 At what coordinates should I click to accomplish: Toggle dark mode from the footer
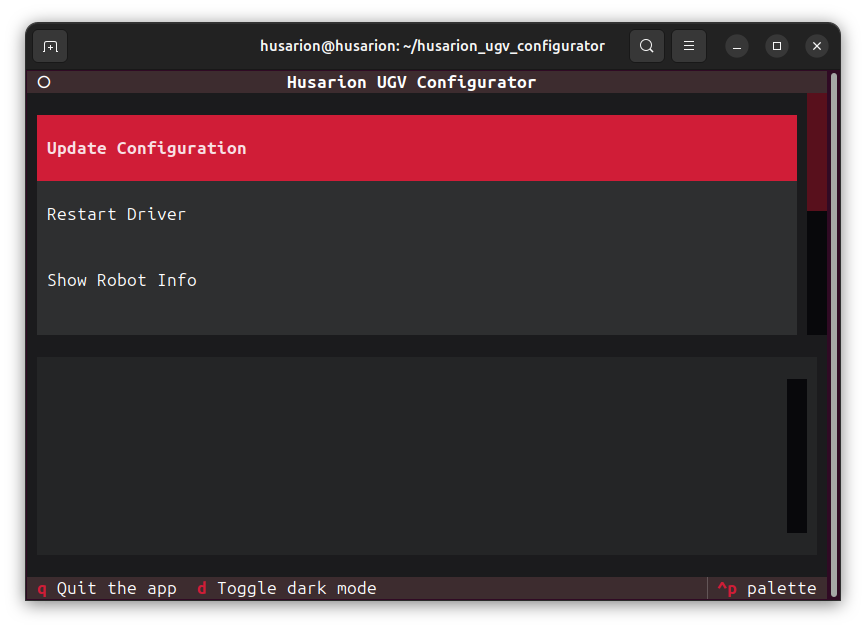pos(287,588)
